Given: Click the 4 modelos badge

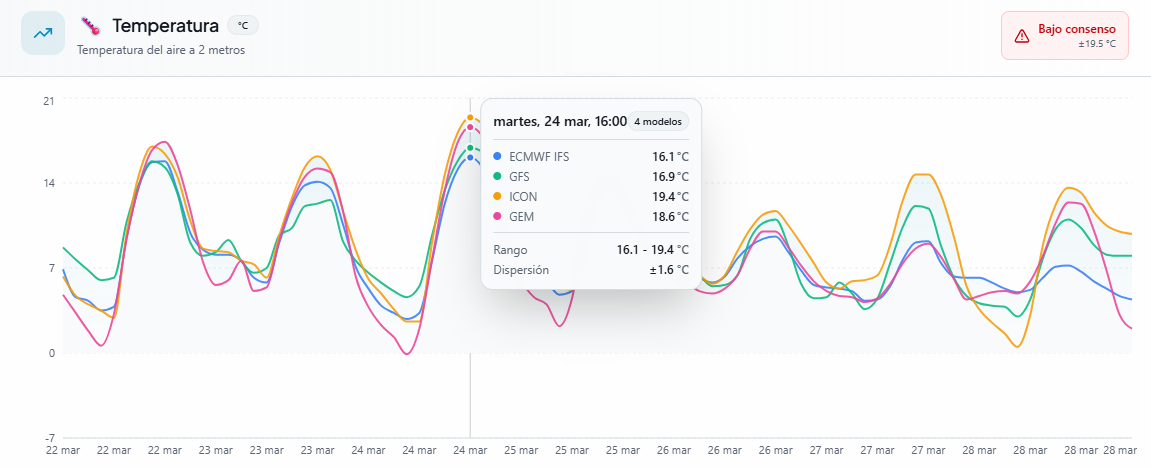Looking at the screenshot, I should tap(657, 122).
